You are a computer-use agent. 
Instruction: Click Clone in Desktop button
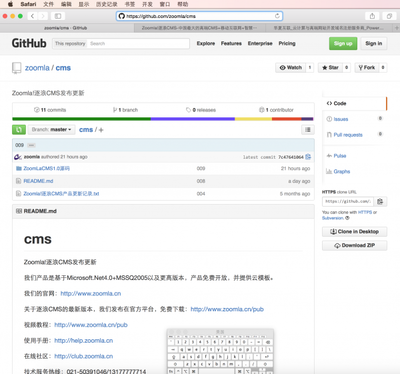354,232
